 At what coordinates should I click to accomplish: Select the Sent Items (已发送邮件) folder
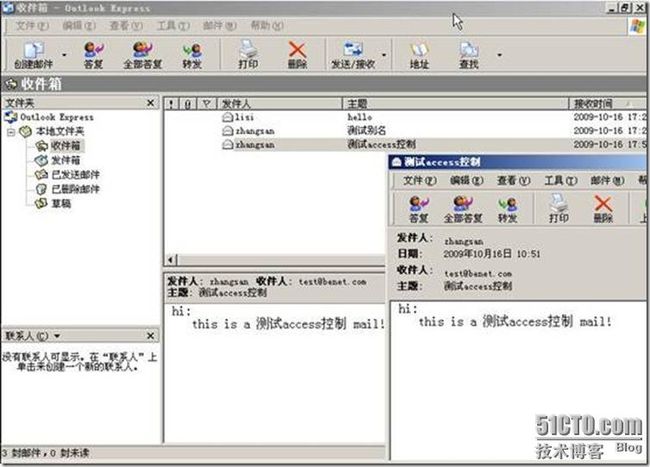(x=75, y=175)
